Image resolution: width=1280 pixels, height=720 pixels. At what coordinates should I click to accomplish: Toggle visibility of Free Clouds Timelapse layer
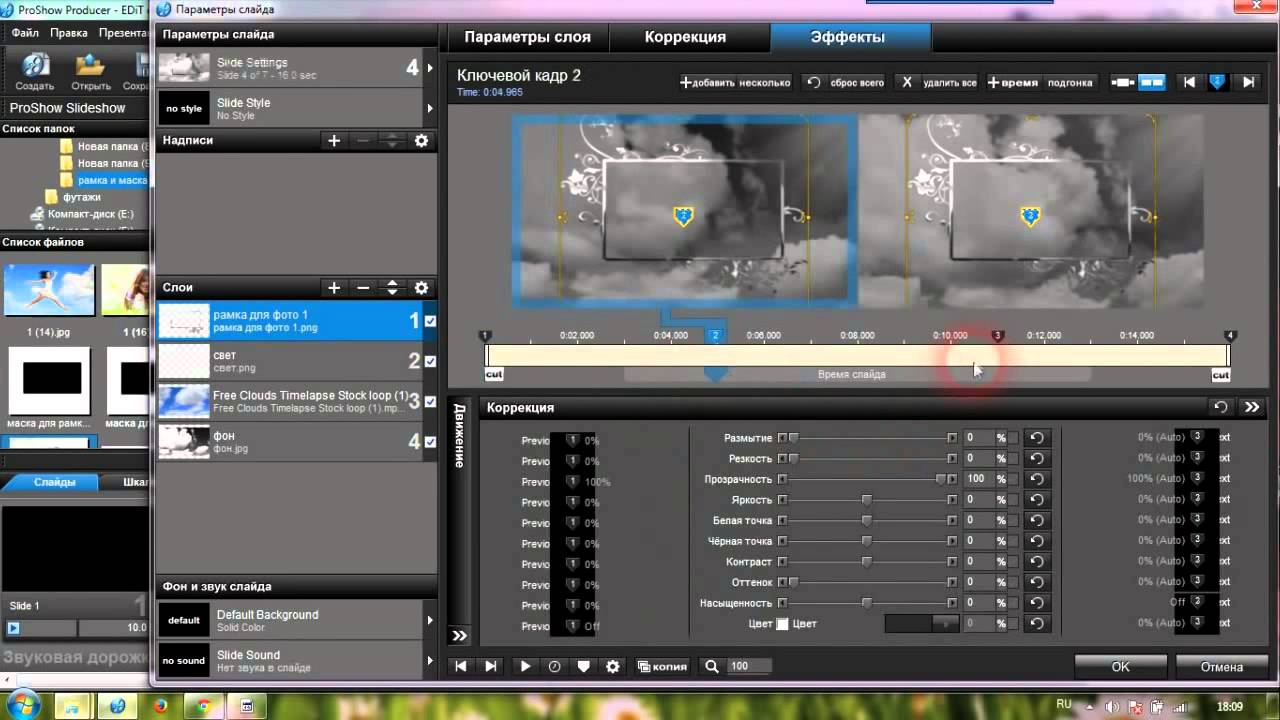pos(430,402)
